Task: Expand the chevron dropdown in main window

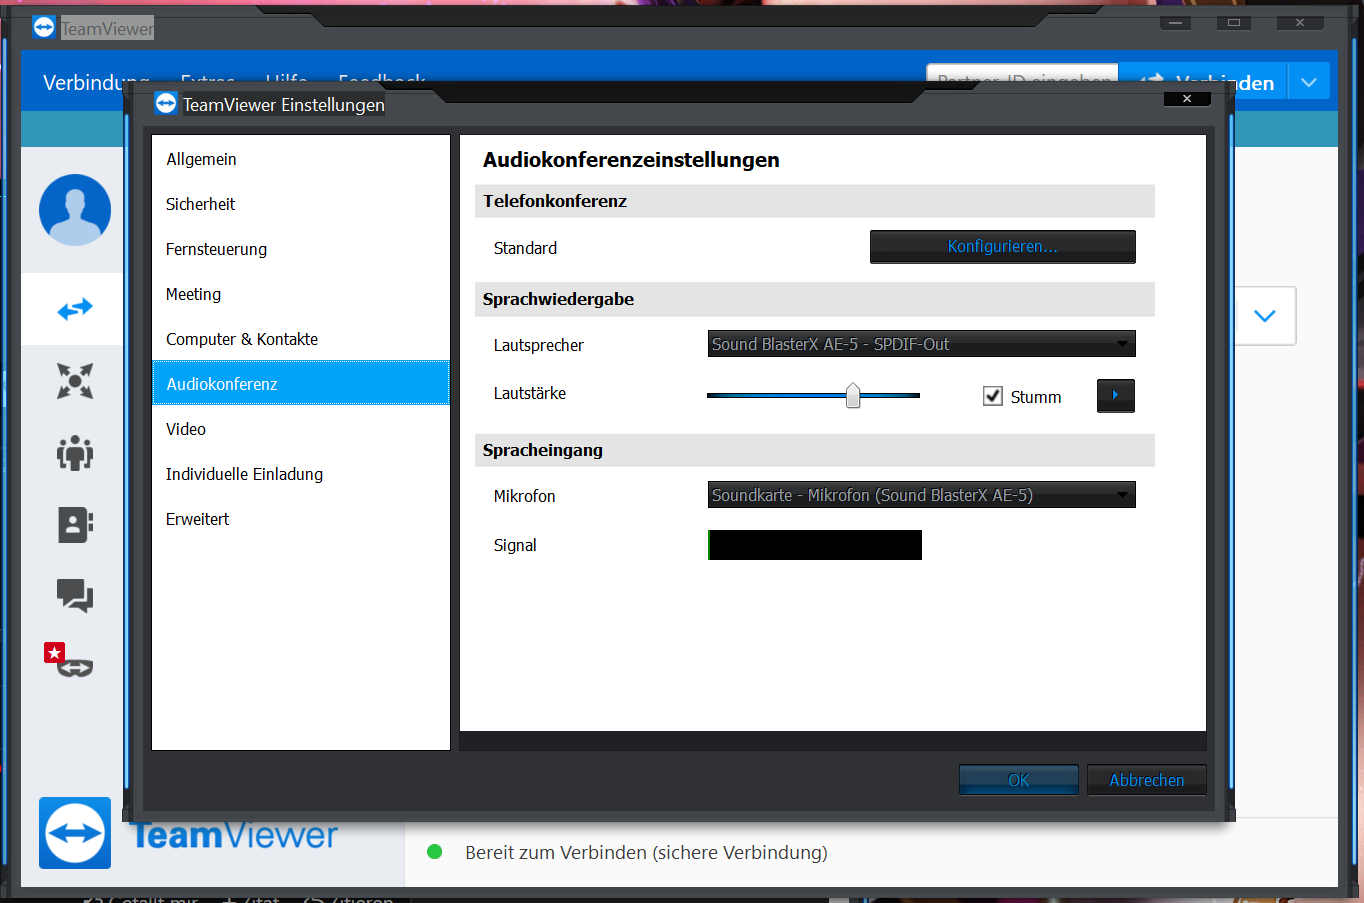Action: pos(1265,316)
